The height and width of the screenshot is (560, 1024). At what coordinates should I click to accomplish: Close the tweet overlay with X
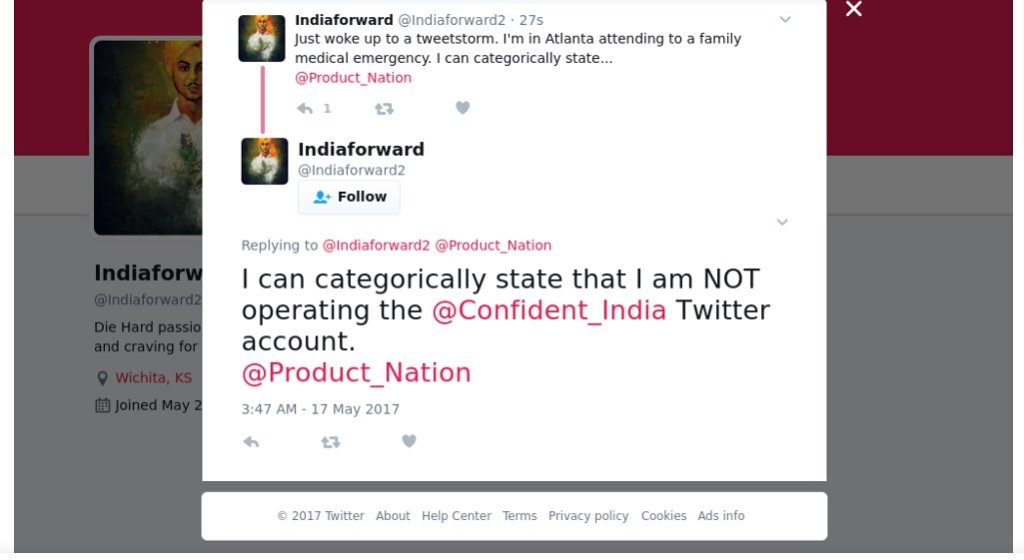(853, 10)
